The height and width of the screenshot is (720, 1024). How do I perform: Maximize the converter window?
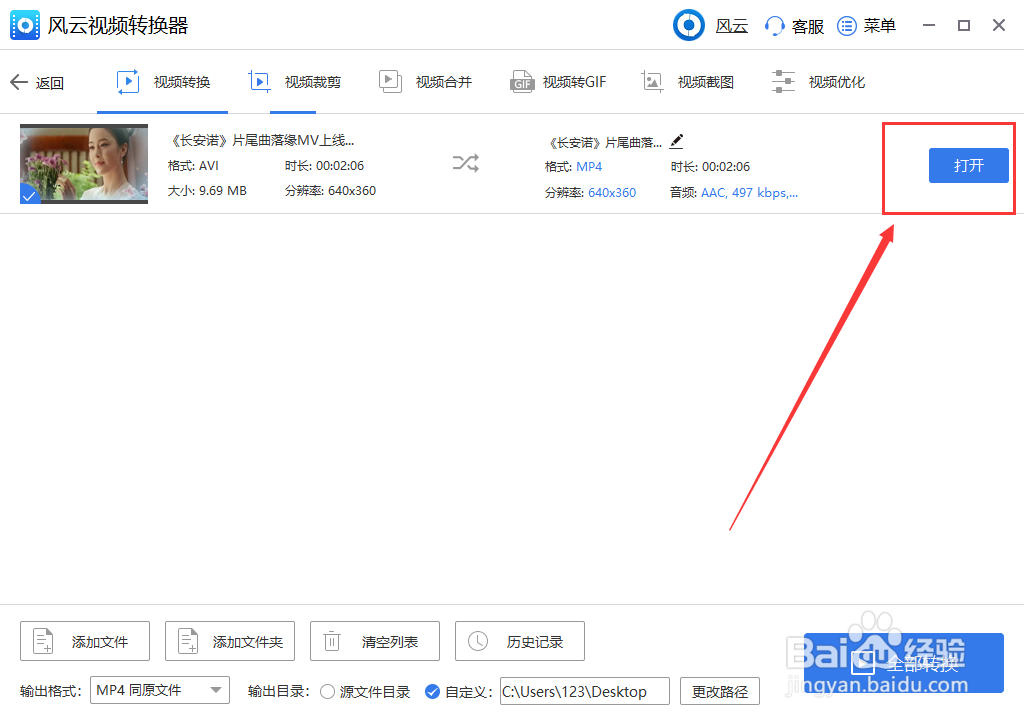tap(964, 25)
